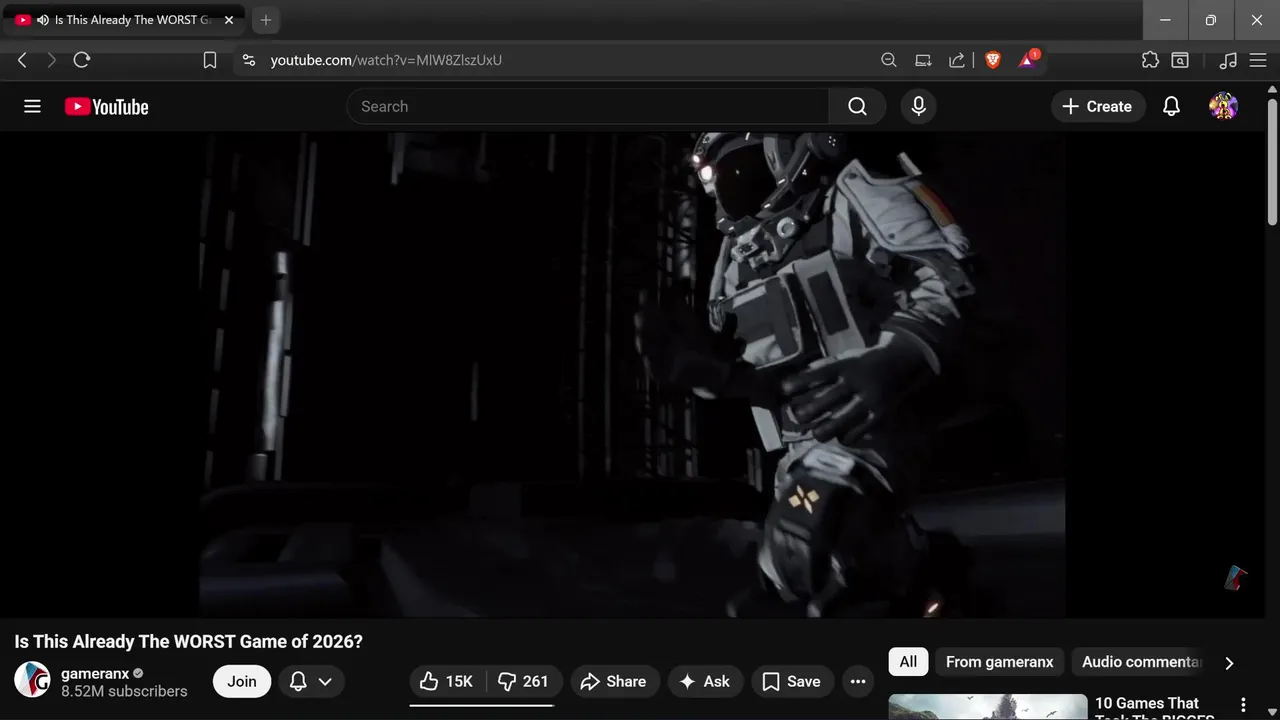Image resolution: width=1280 pixels, height=720 pixels.
Task: Restore down the browser window
Action: pos(1211,20)
